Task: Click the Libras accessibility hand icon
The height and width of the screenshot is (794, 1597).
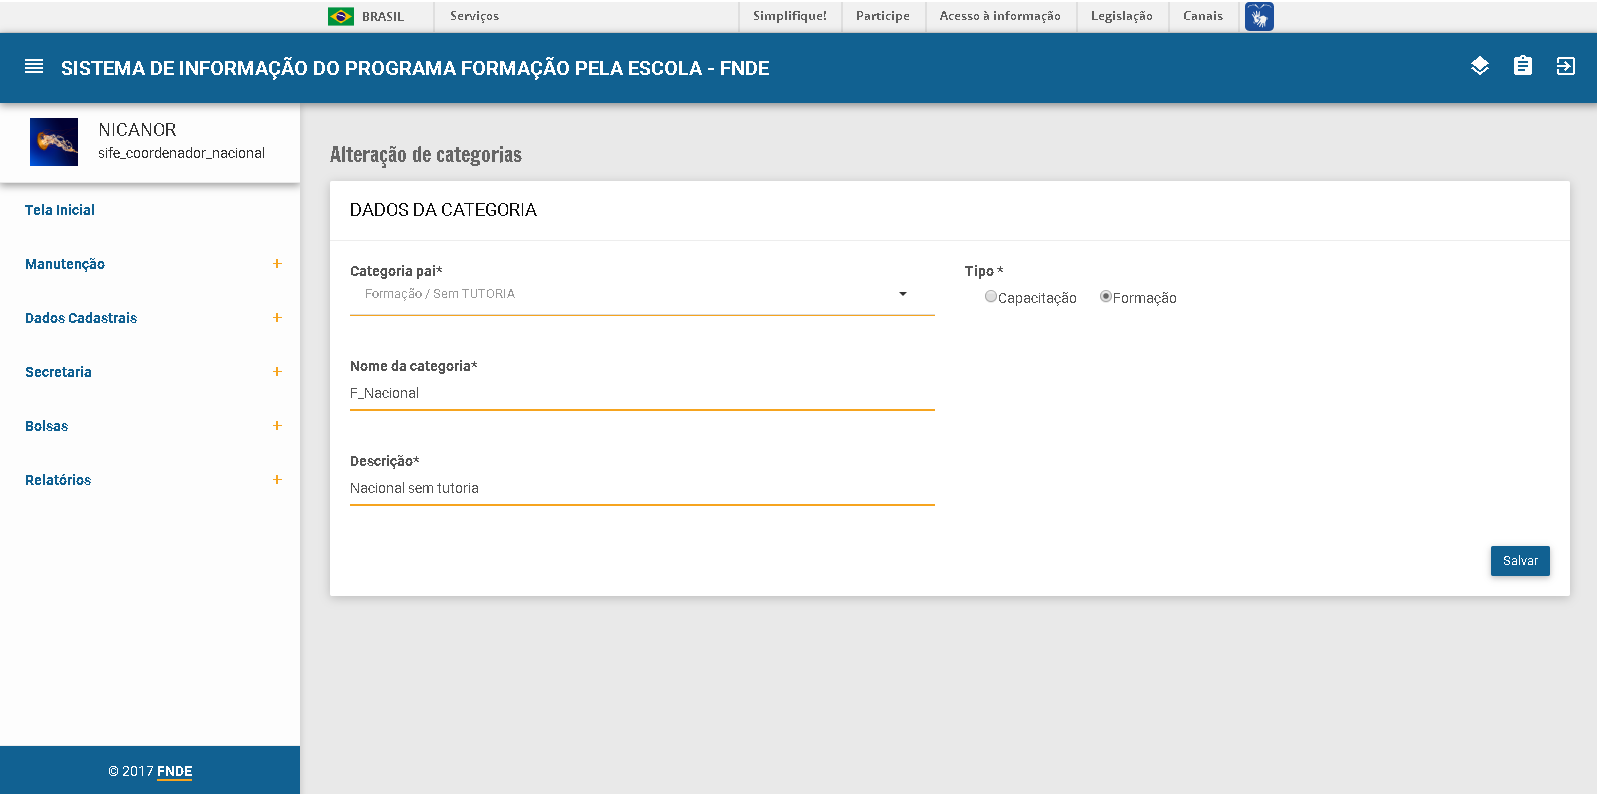Action: pos(1259,16)
